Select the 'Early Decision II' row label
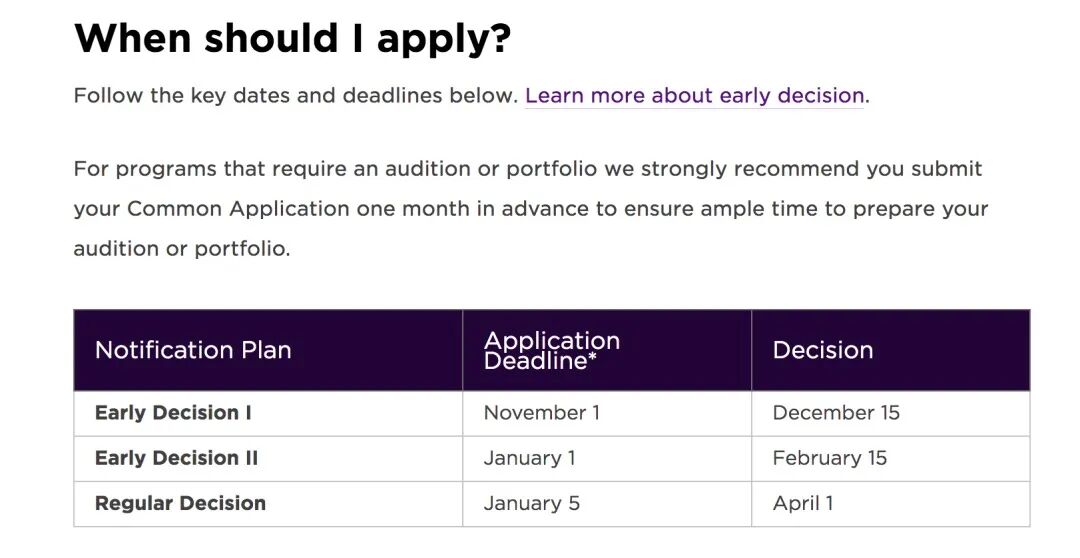 click(176, 458)
